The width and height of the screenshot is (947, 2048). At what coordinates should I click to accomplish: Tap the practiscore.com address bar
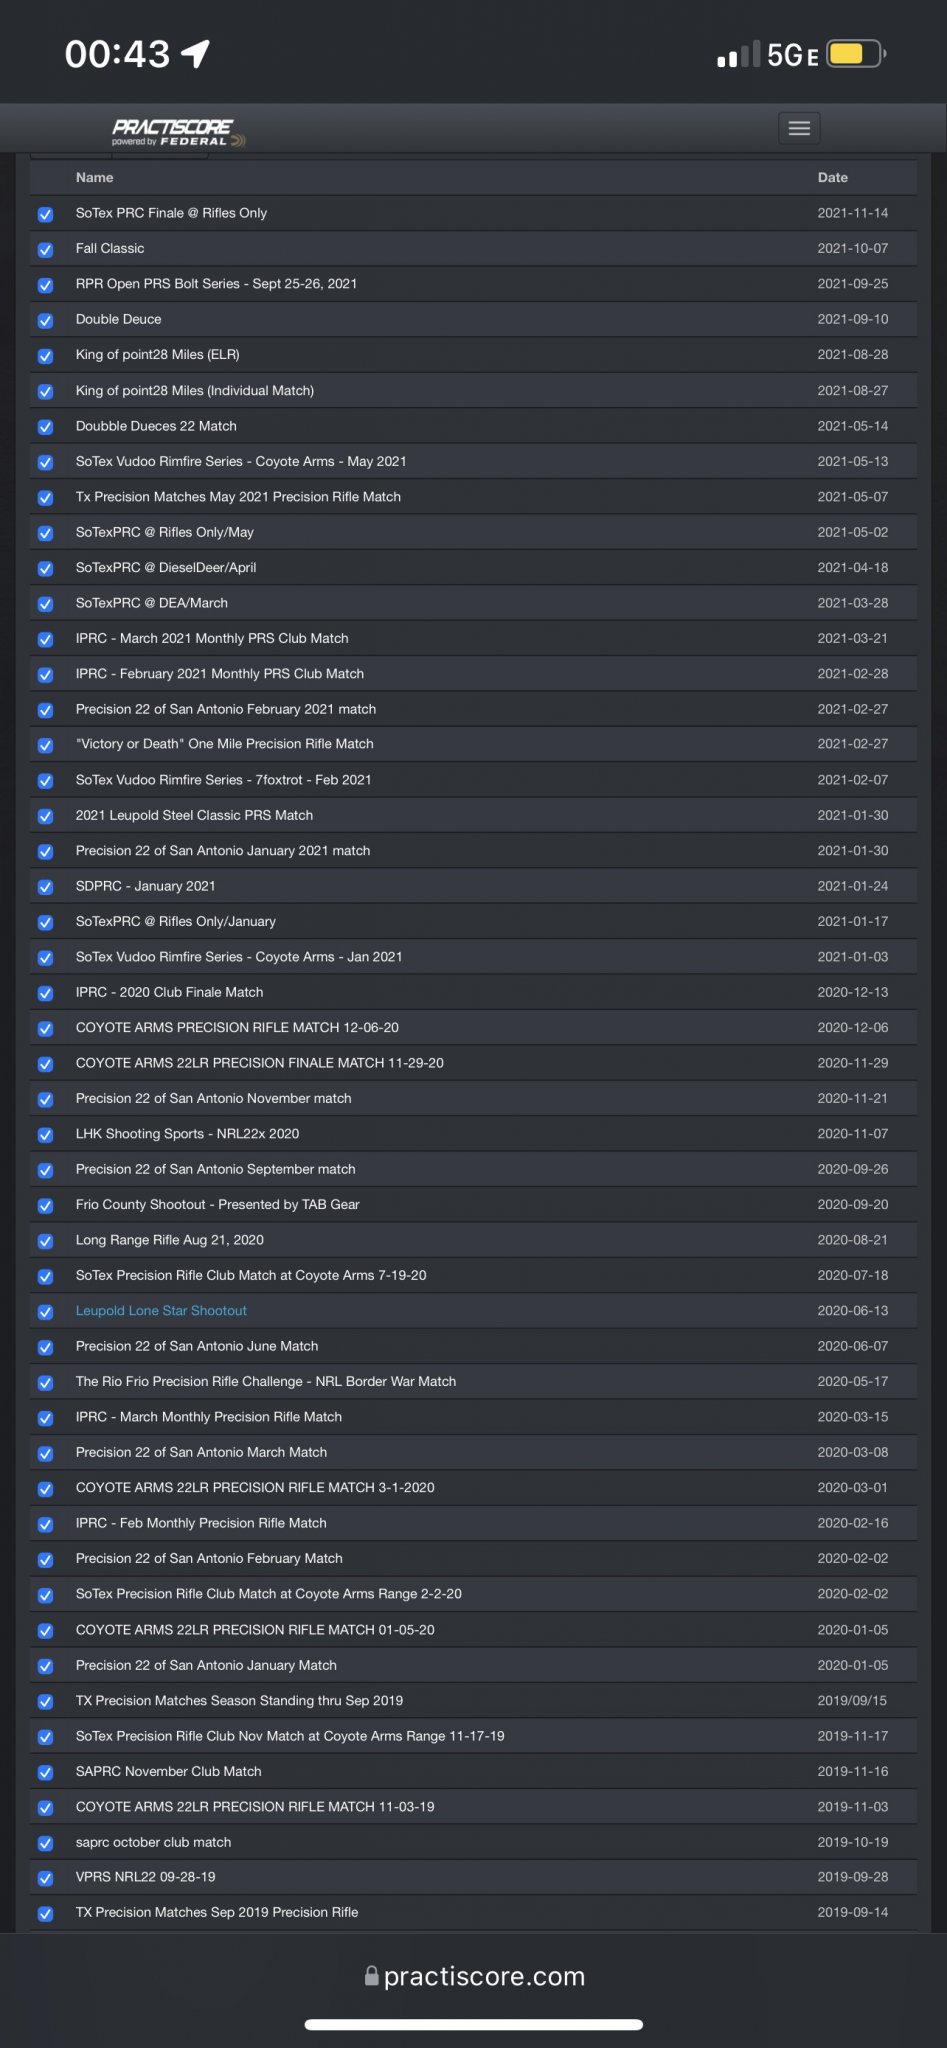484,1976
